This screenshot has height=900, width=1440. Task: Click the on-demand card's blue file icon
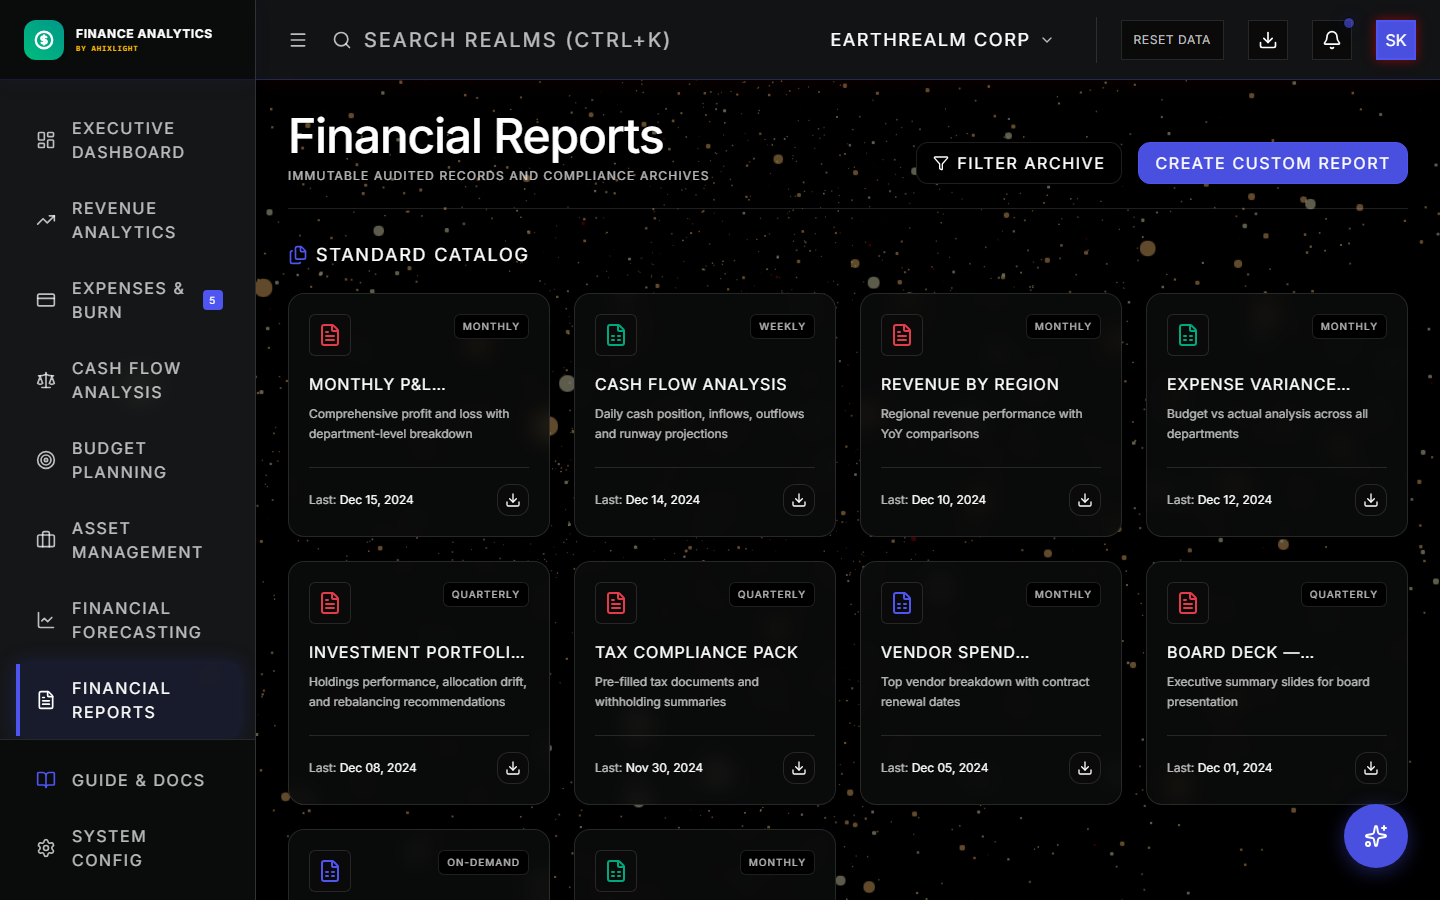(330, 871)
